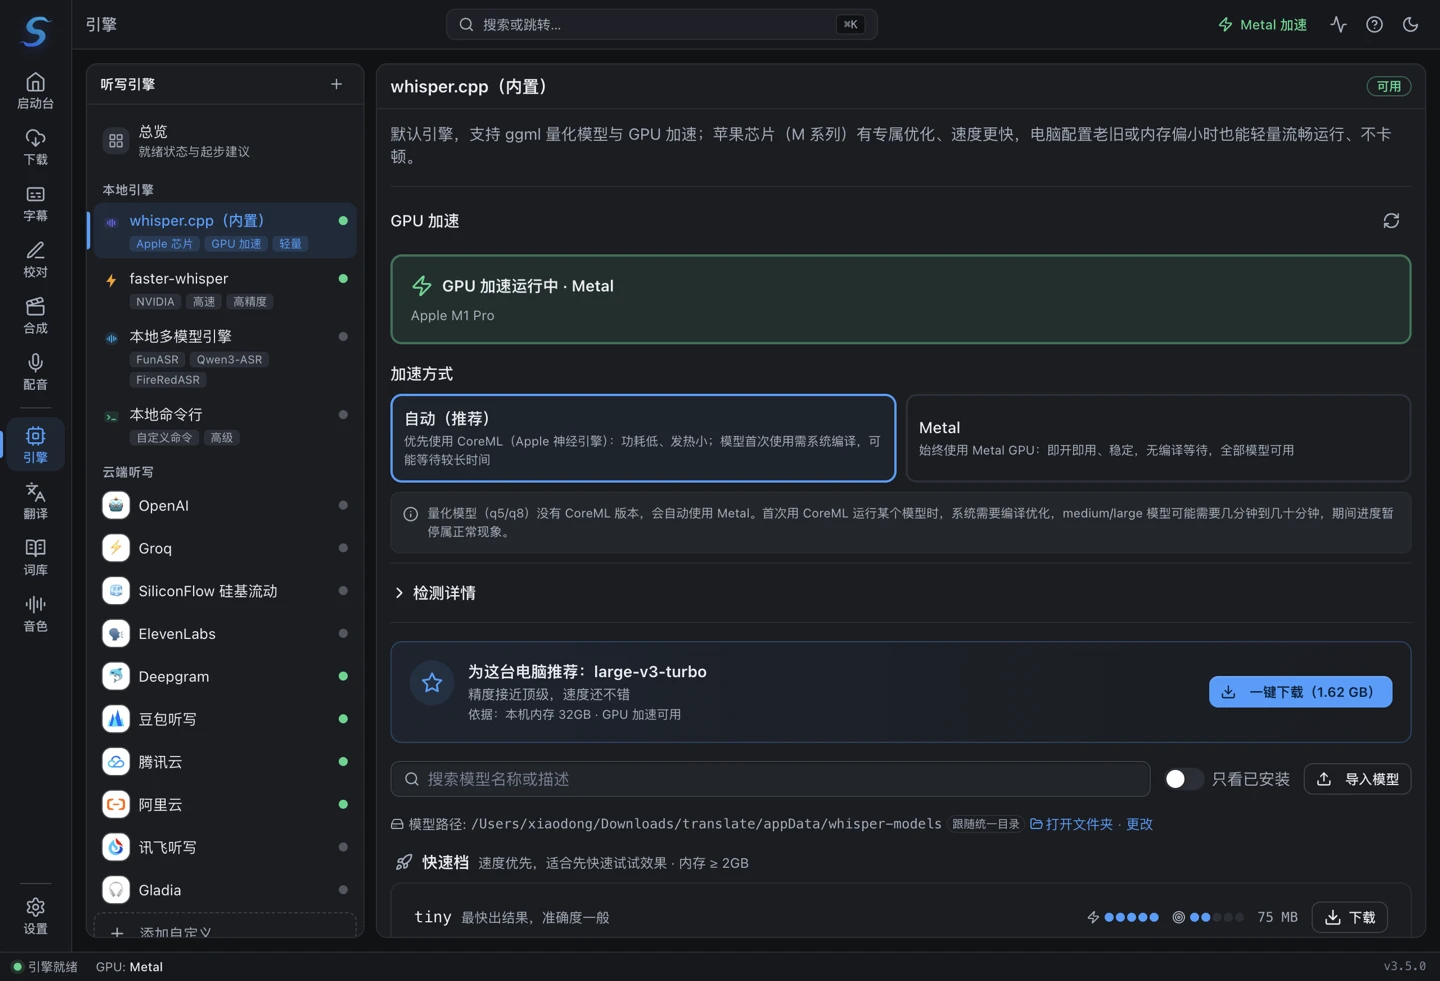Open the 合成 compose sidebar item

click(x=35, y=315)
